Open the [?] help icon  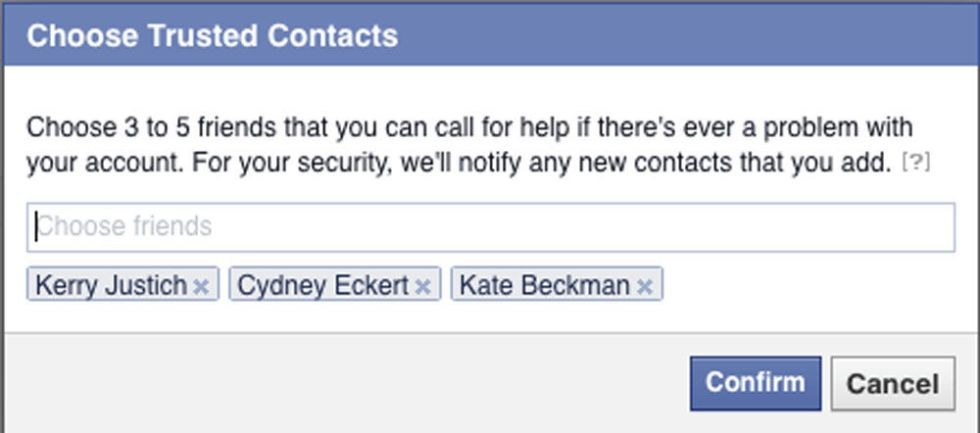(916, 164)
